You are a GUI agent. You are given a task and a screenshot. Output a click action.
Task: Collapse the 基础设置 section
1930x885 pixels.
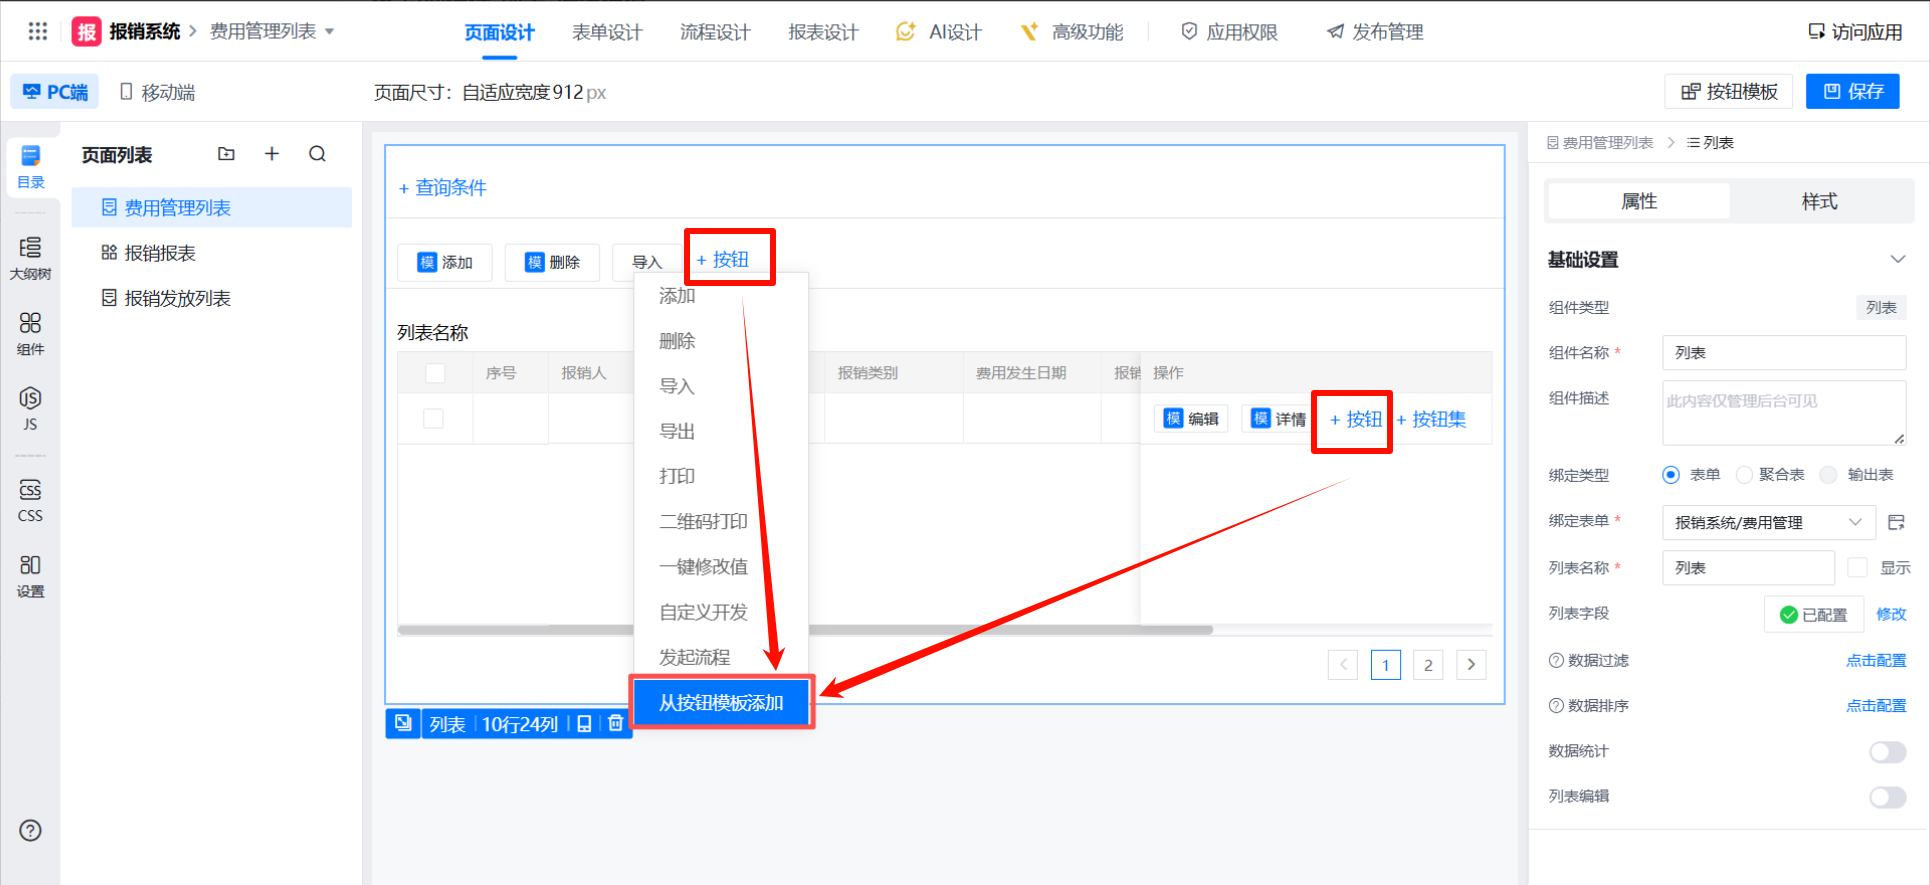(x=1897, y=259)
